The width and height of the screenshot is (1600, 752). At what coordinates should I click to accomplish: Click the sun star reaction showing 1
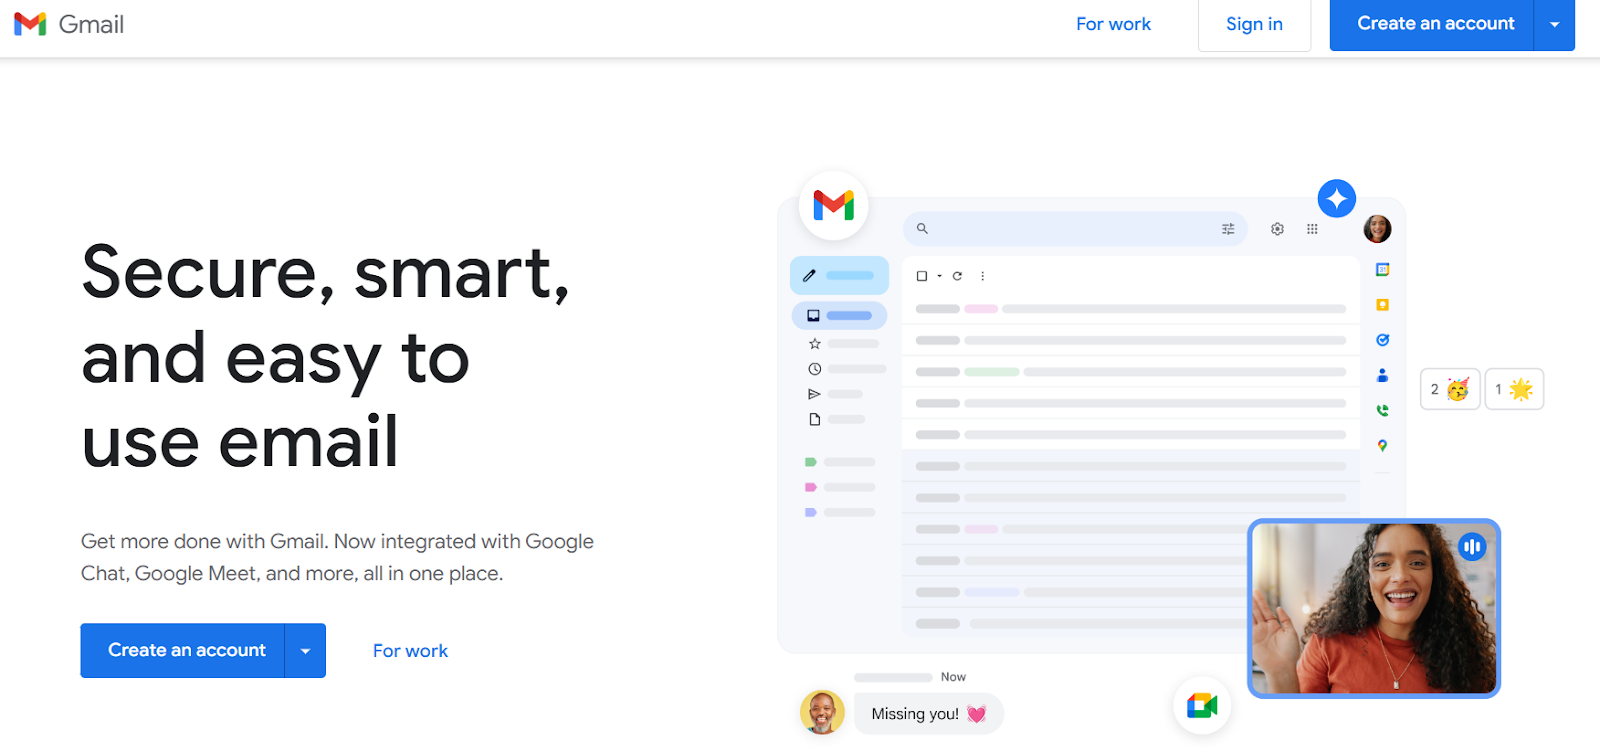click(1514, 389)
